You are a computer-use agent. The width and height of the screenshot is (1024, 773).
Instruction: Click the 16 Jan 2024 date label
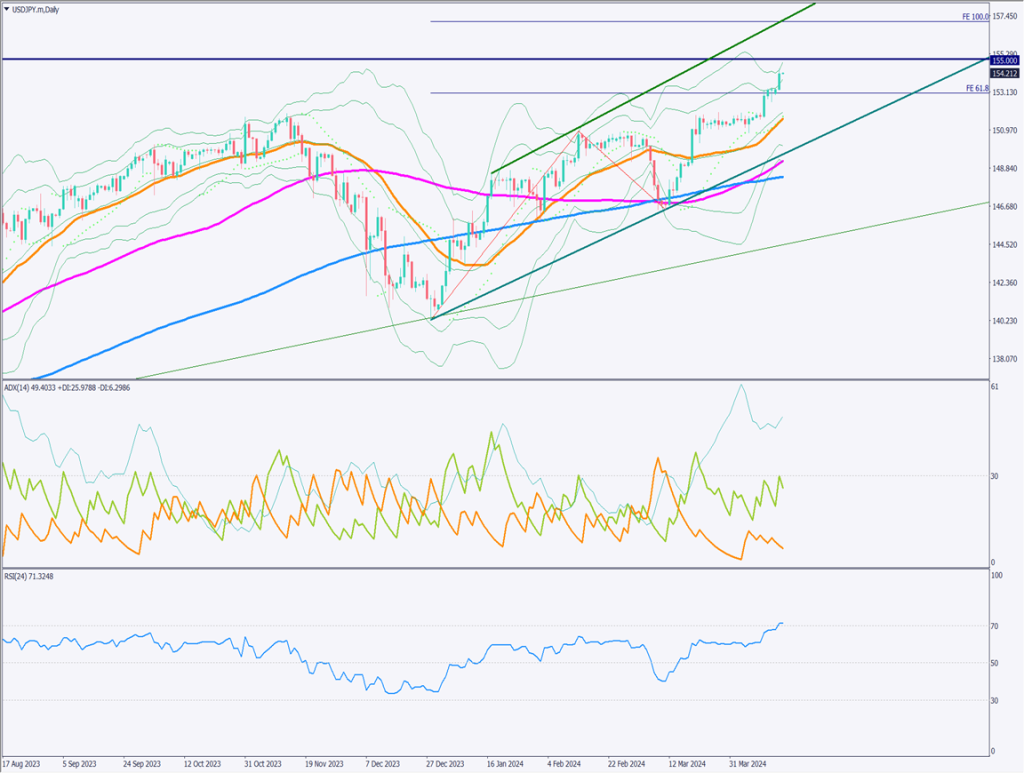[506, 765]
